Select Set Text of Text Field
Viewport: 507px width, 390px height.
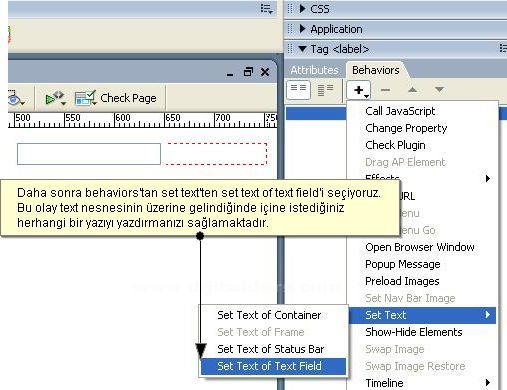[x=273, y=366]
